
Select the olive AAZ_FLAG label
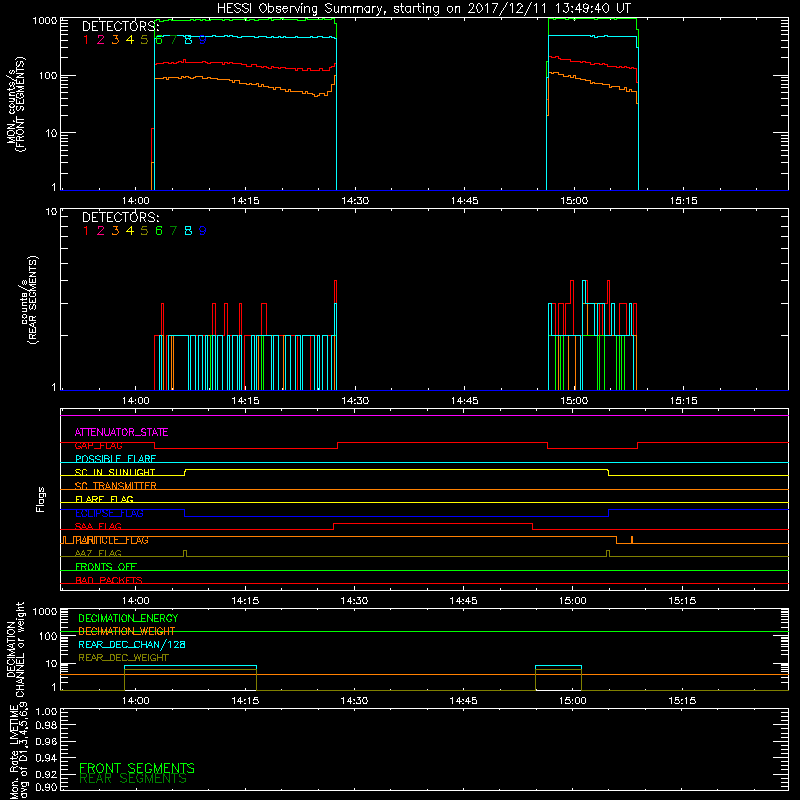click(98, 553)
